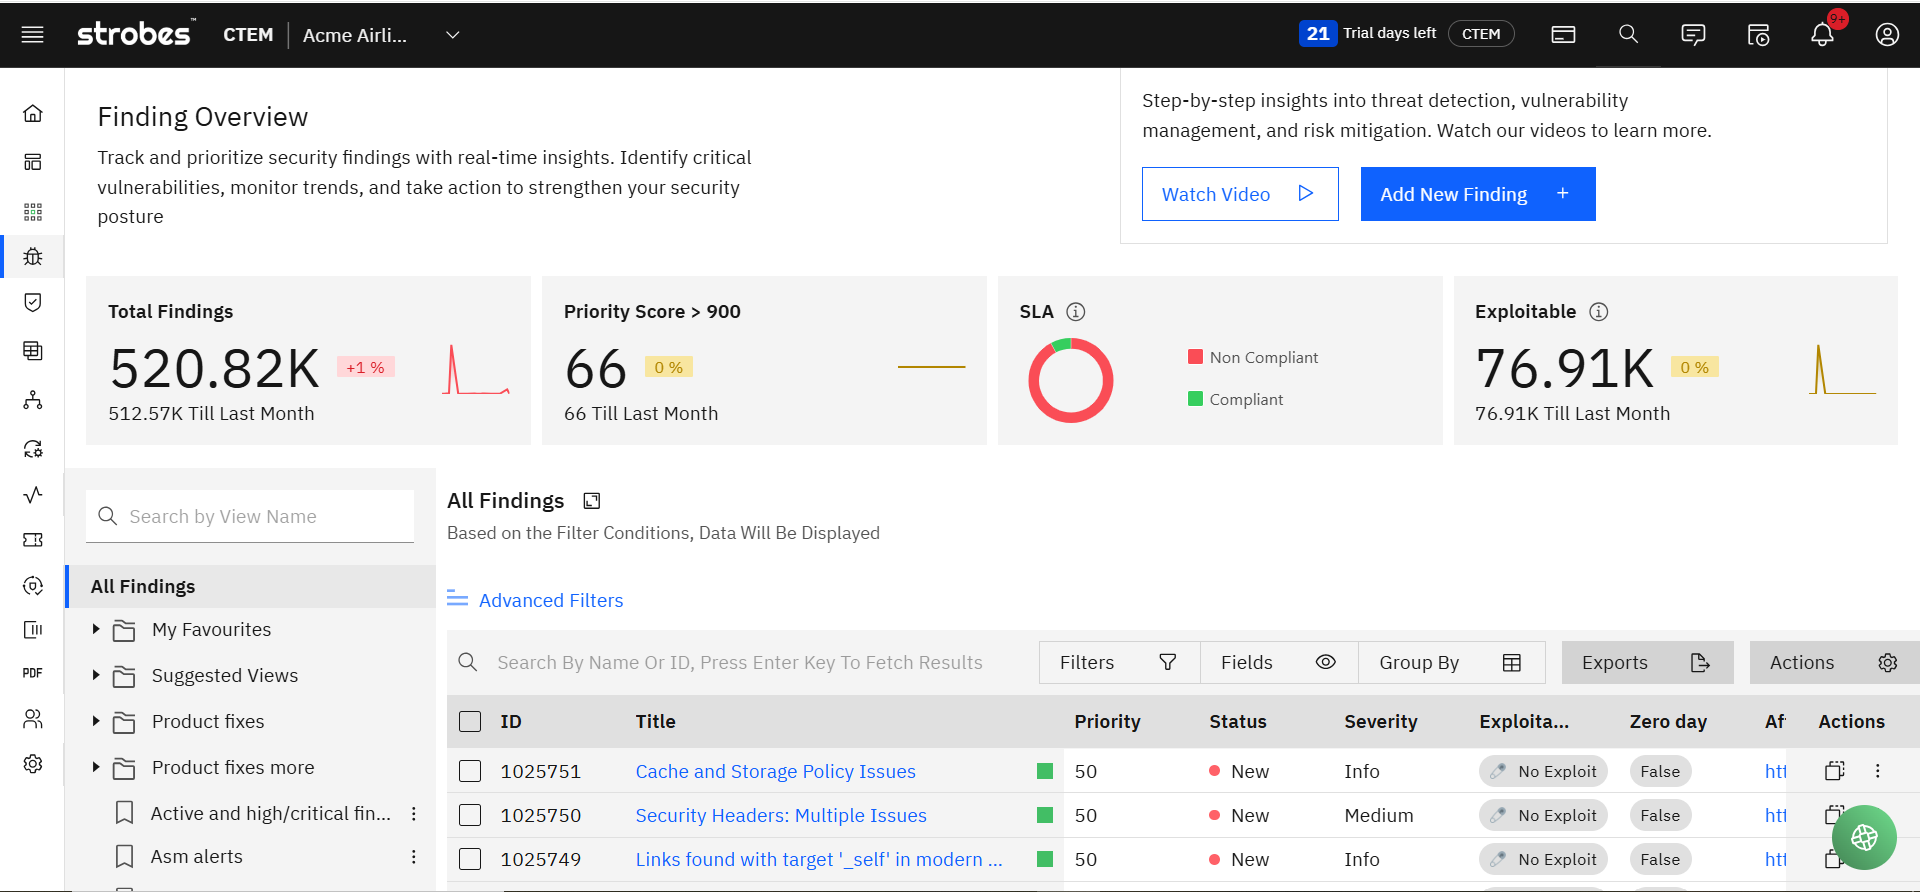1920x892 pixels.
Task: Click the search magnifier in top bar
Action: [1628, 35]
